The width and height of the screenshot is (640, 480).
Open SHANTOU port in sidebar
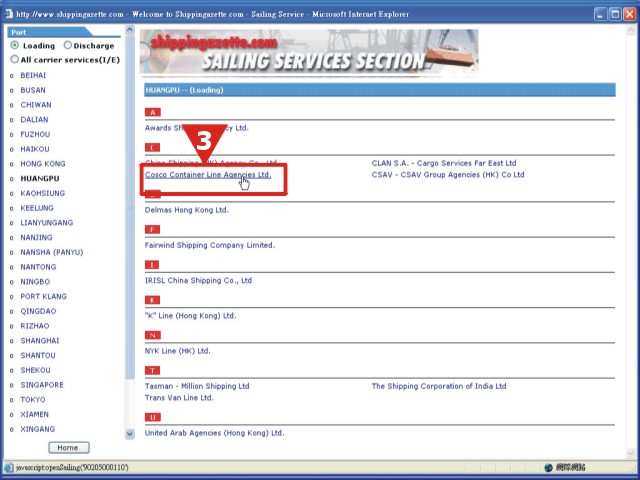pyautogui.click(x=38, y=355)
